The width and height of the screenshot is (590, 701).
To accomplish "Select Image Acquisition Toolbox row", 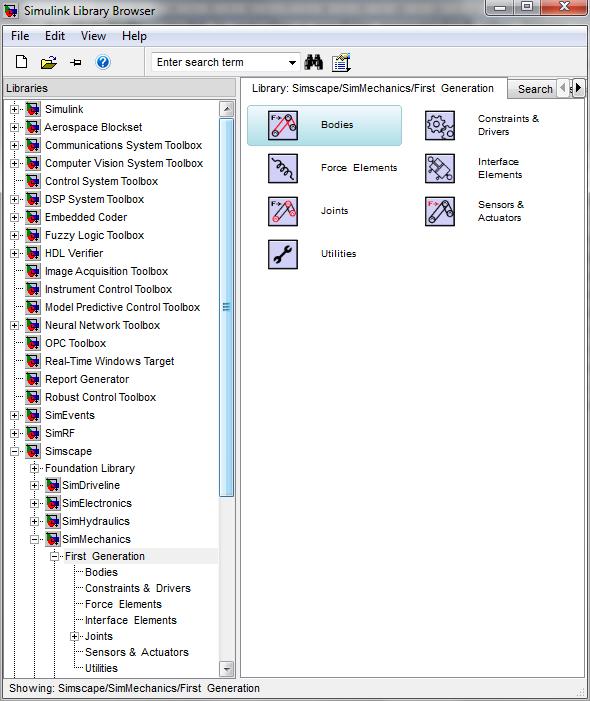I will point(106,271).
